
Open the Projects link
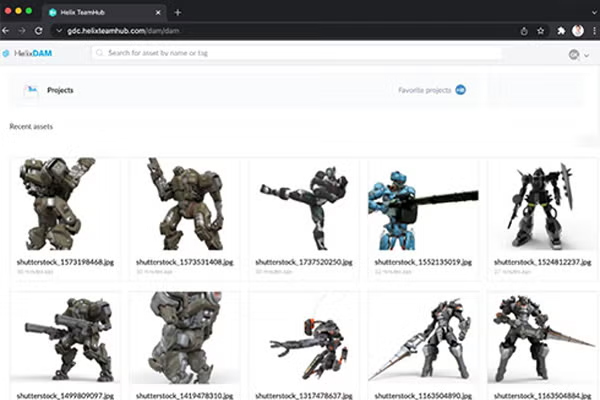pyautogui.click(x=60, y=90)
